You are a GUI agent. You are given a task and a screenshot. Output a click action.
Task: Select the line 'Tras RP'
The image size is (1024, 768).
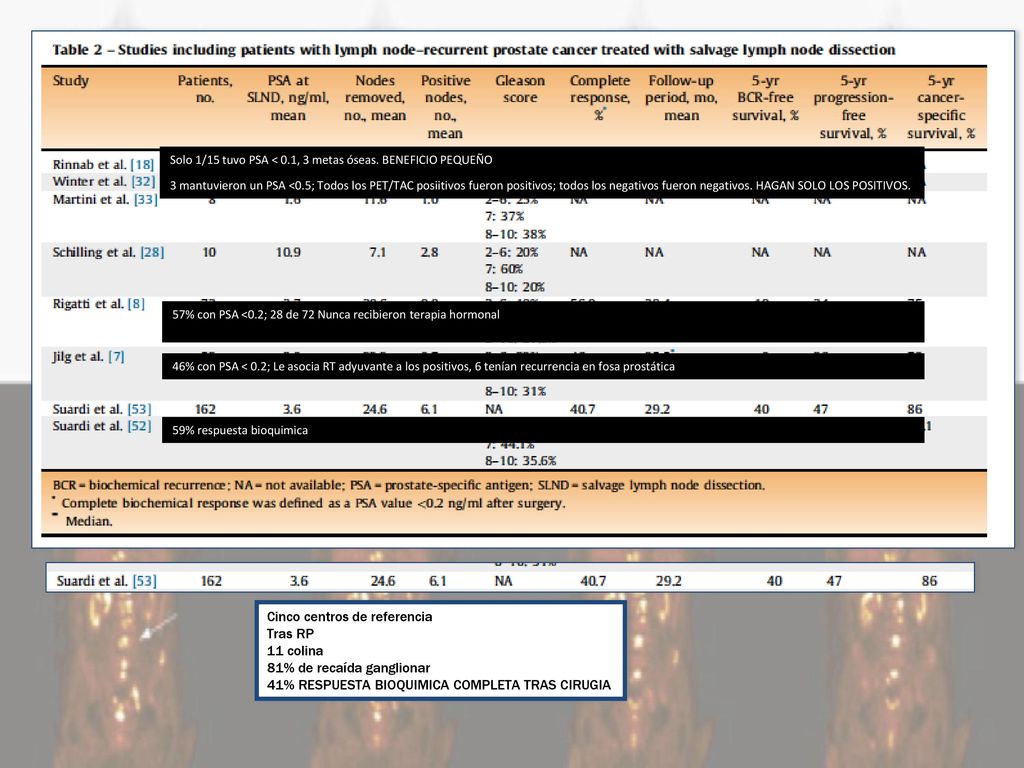(x=290, y=633)
